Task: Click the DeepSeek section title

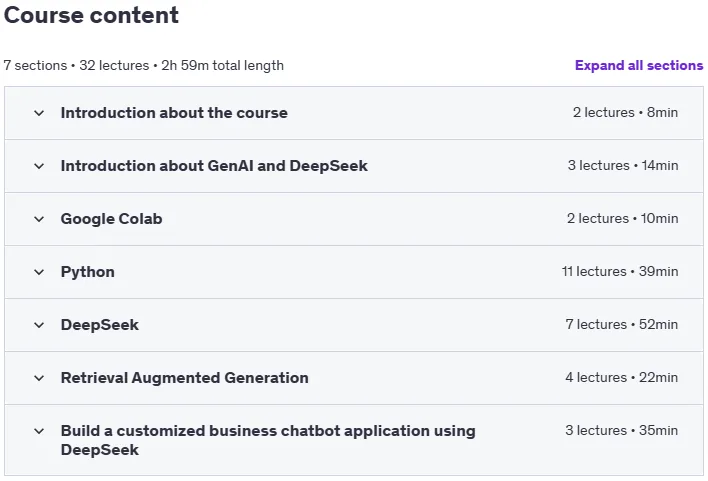Action: 100,325
